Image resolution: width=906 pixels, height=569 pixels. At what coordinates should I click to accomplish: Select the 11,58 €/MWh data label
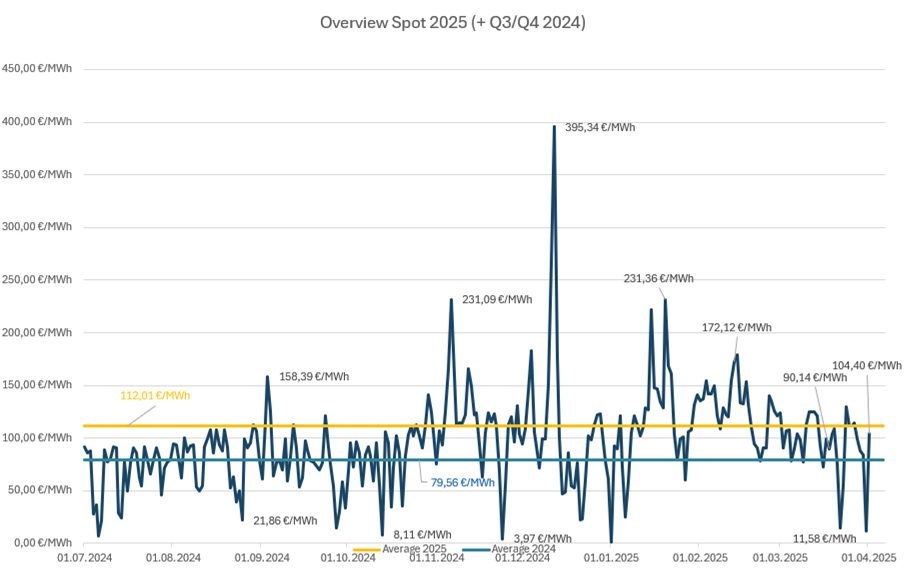(x=824, y=538)
